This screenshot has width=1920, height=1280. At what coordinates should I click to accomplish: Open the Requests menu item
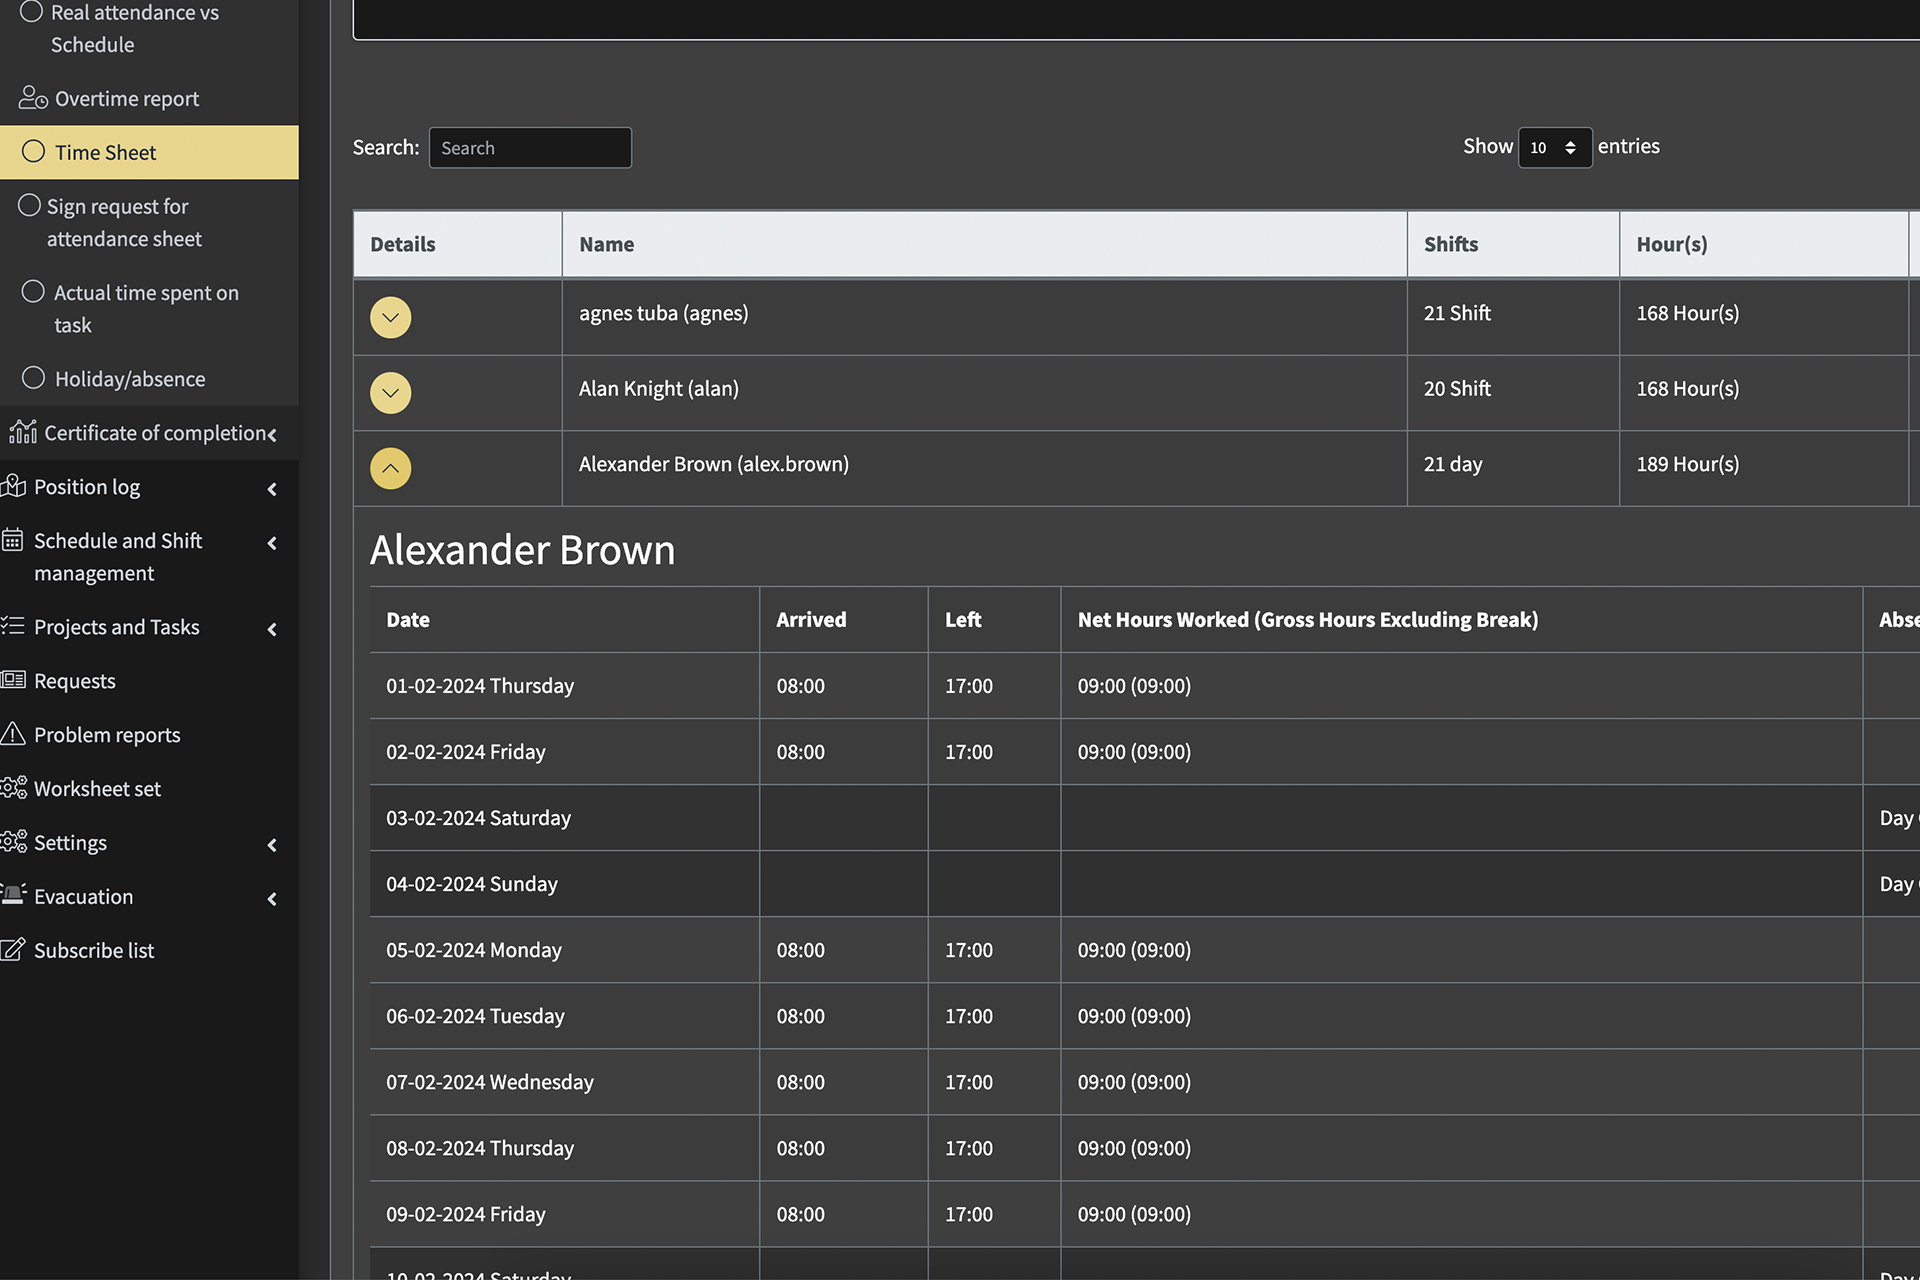74,681
